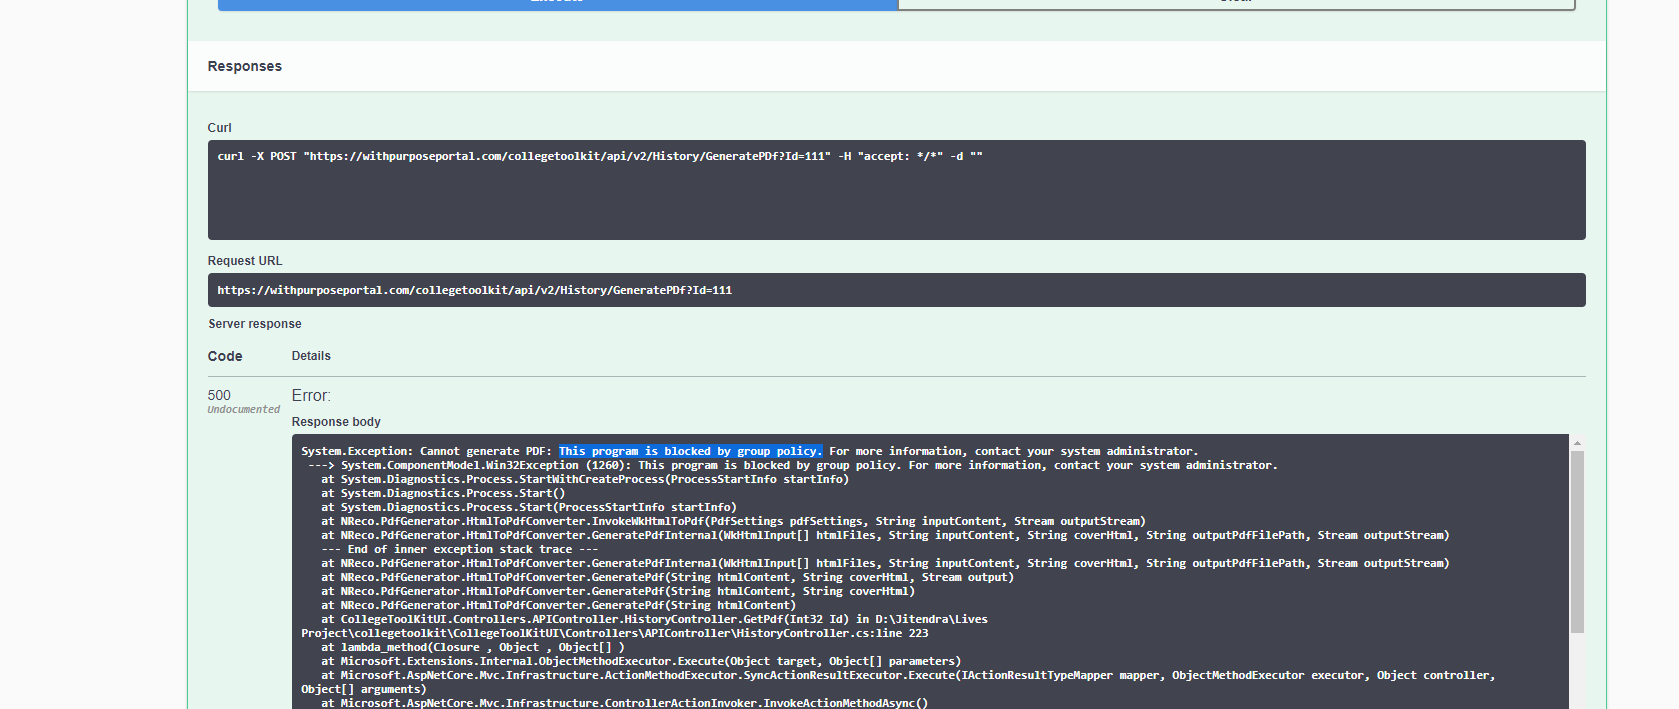1679x709 pixels.
Task: Click highlighted 'This program is blocked by group policy.' text
Action: [x=690, y=451]
